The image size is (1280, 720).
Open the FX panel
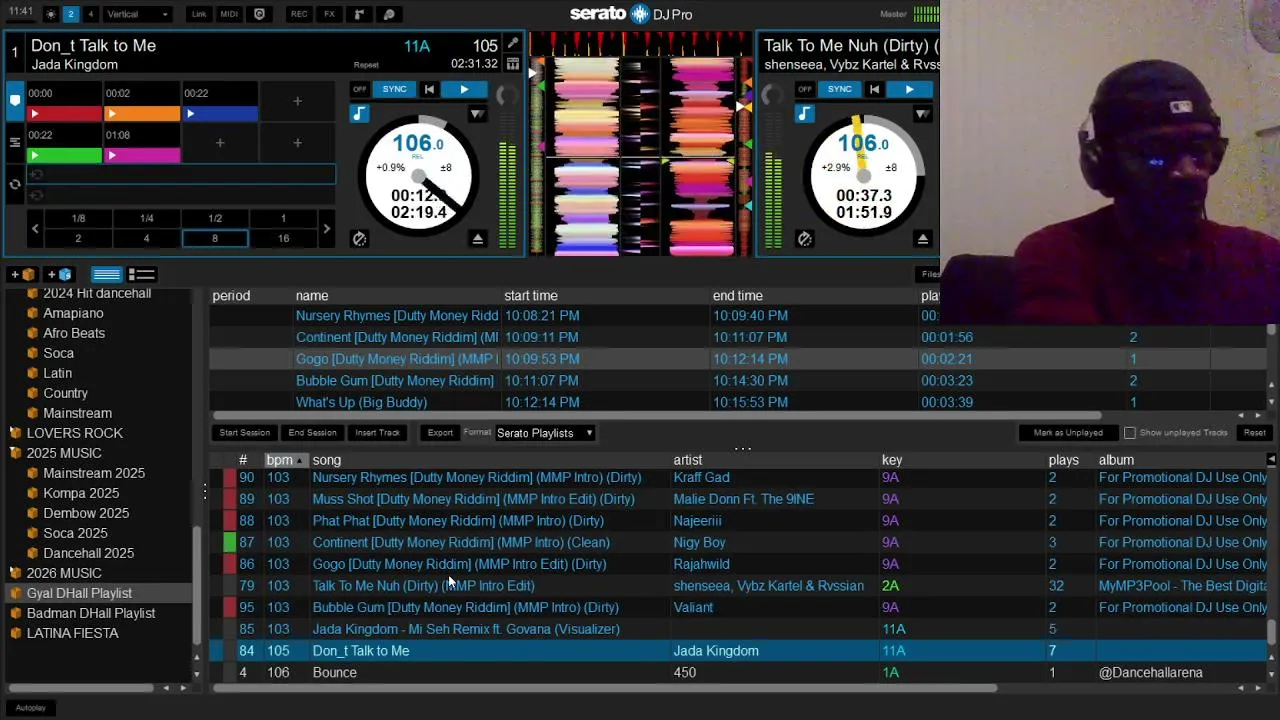point(329,14)
